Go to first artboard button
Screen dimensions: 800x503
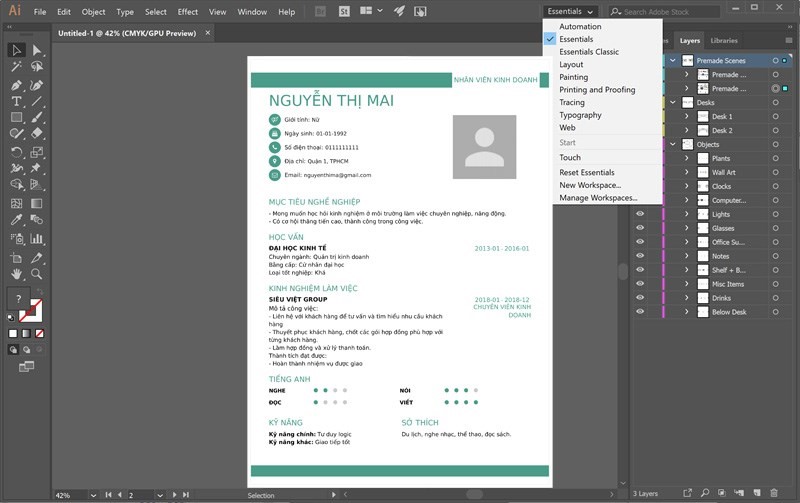108,494
